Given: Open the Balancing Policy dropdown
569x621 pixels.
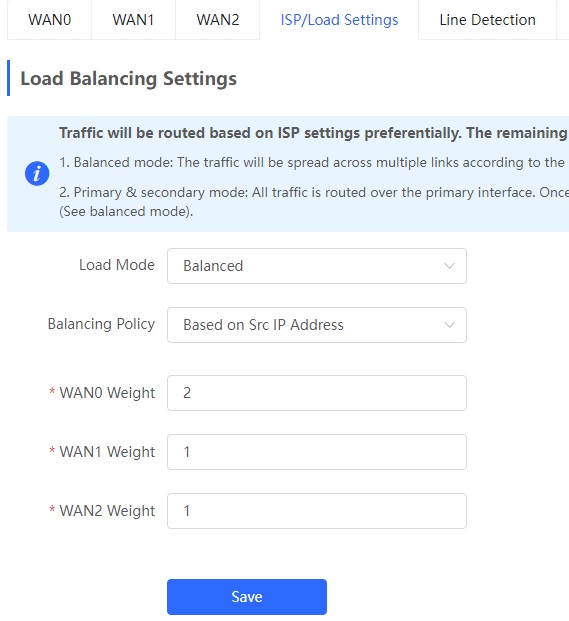Looking at the screenshot, I should pyautogui.click(x=317, y=325).
